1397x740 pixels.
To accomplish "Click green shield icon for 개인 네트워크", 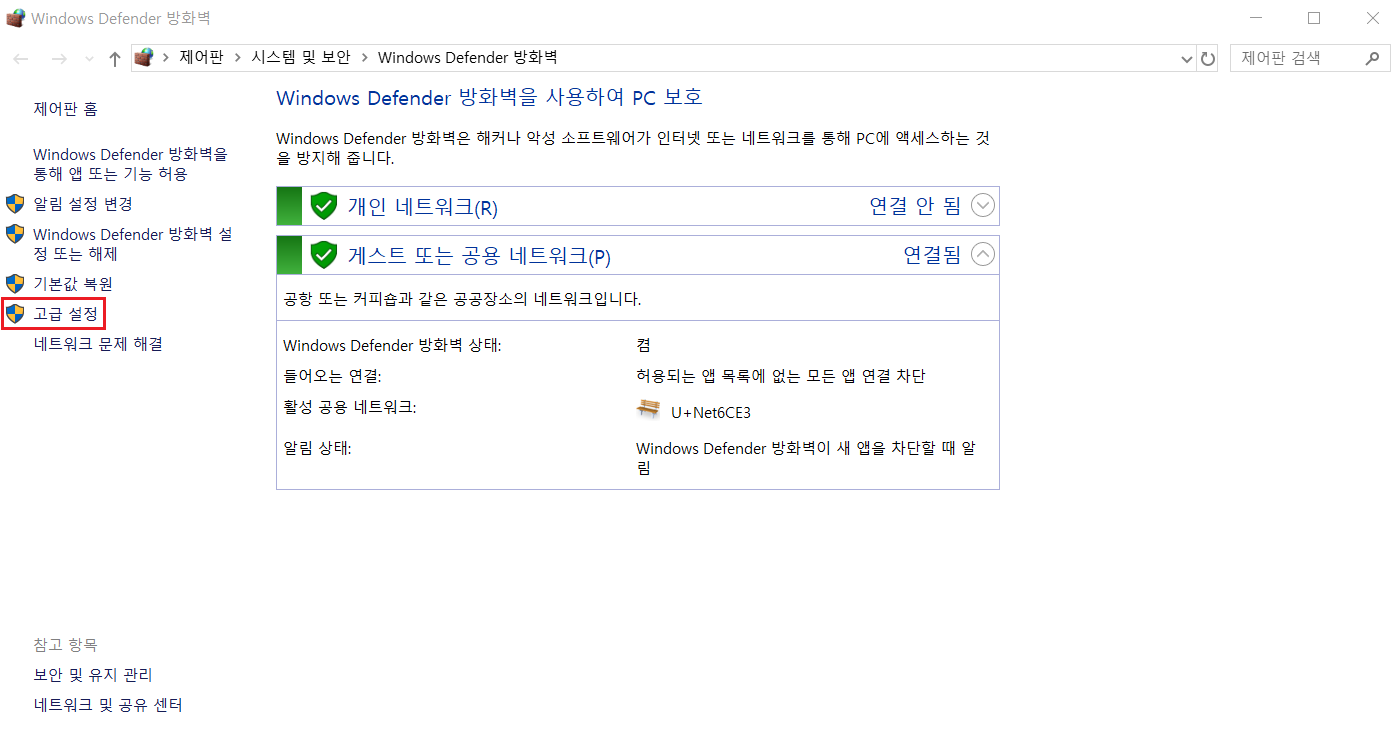I will (x=323, y=206).
